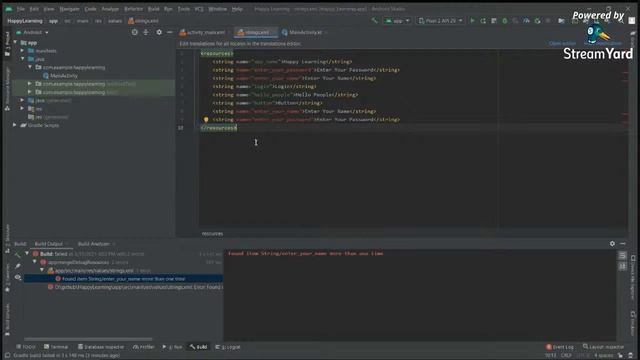
Task: Click the green Run app play icon
Action: pyautogui.click(x=472, y=20)
